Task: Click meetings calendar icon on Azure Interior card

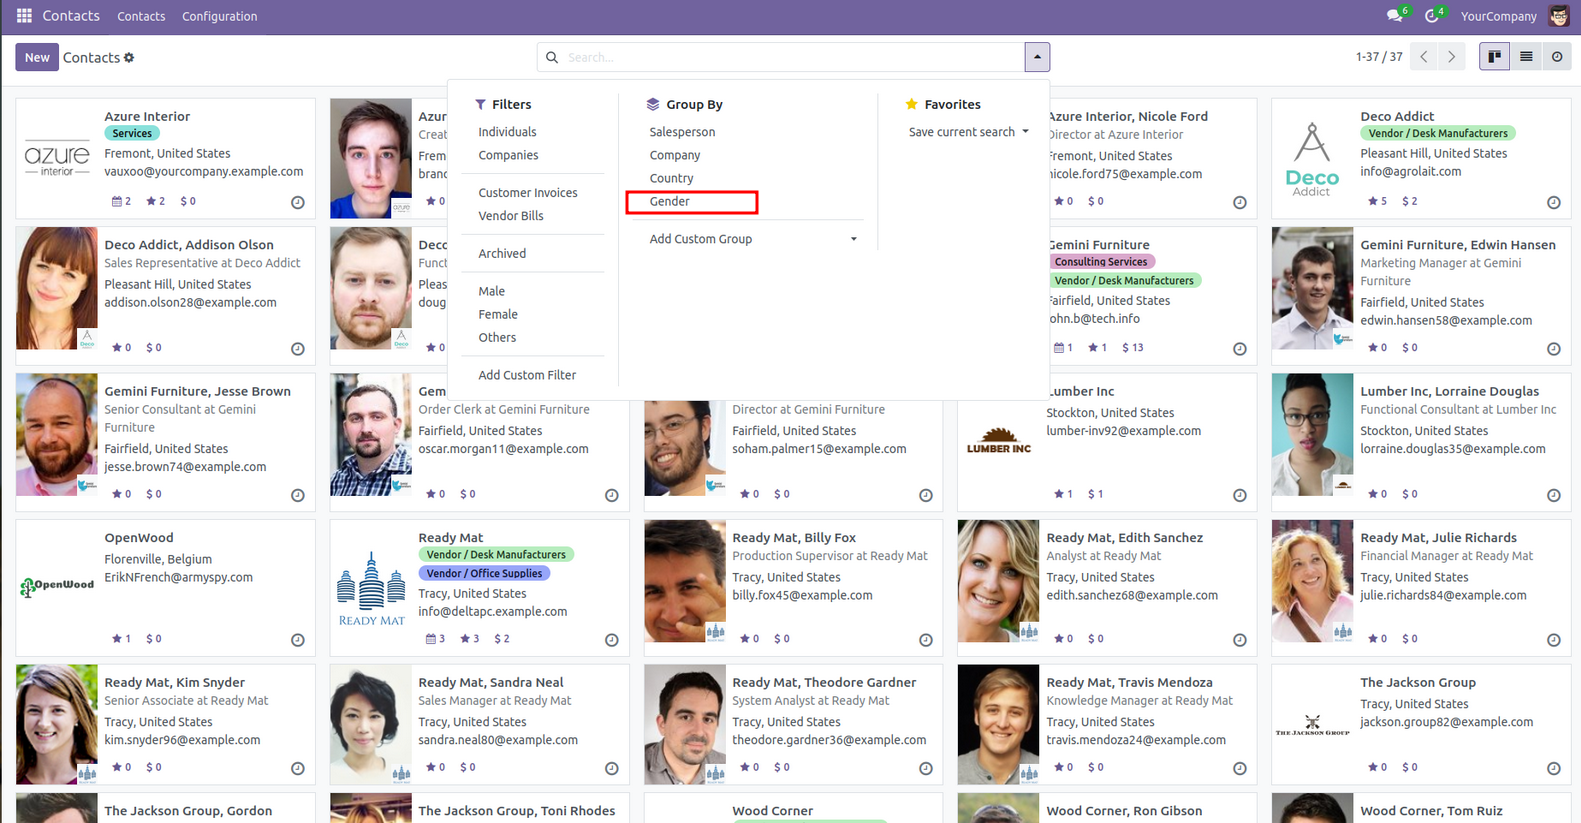Action: click(x=118, y=201)
